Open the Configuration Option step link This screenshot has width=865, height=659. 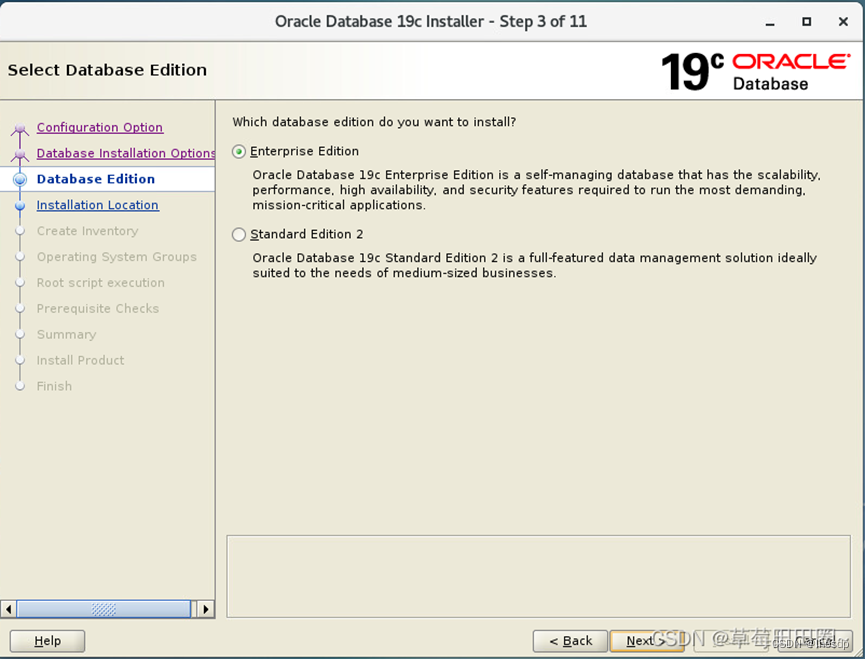[x=100, y=127]
